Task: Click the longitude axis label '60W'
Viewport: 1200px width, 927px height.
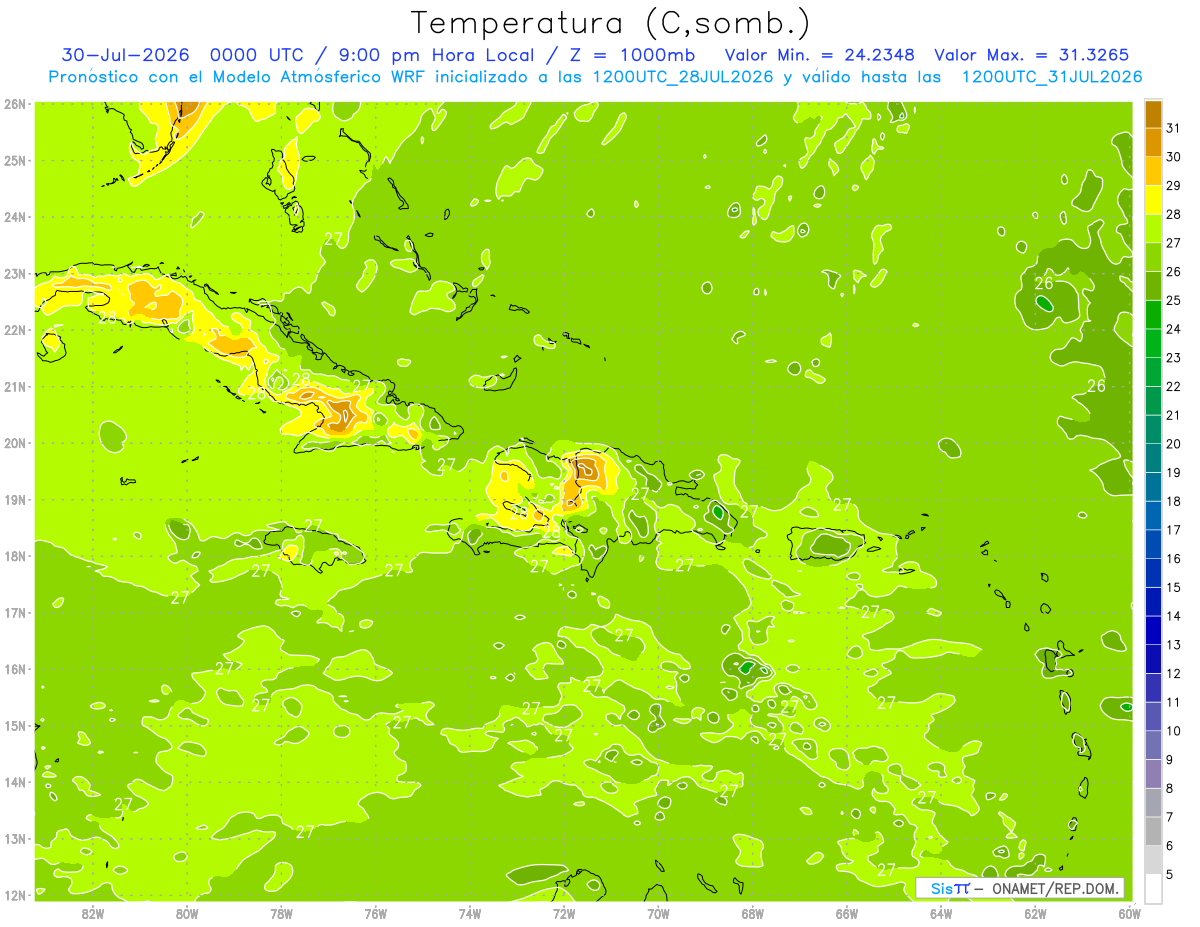Action: [1128, 913]
